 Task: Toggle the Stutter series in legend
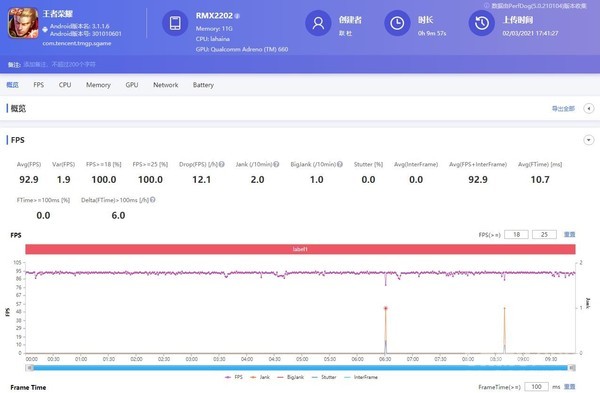324,377
